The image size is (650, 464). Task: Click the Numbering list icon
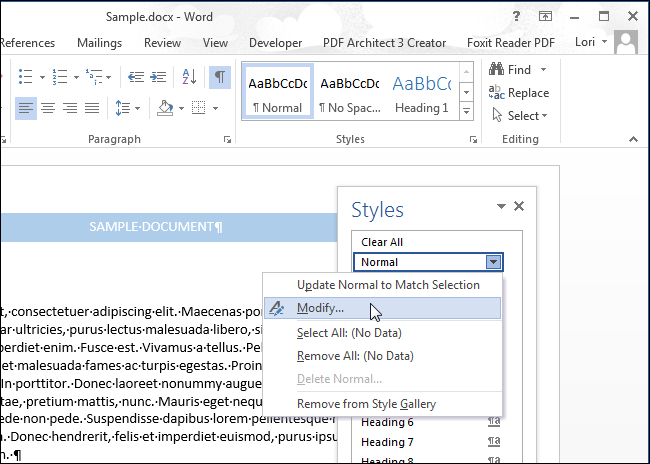click(x=61, y=77)
